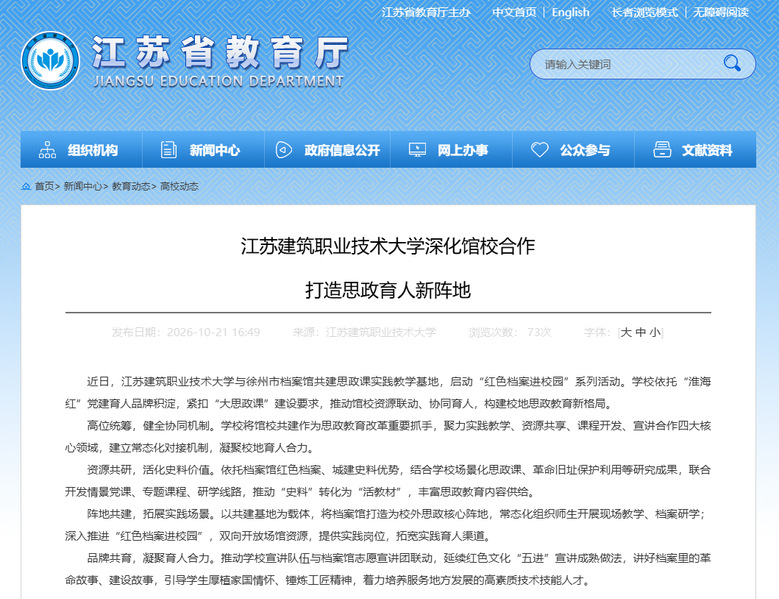
Task: Click the 江苏省教育厅 site title
Action: coord(220,52)
